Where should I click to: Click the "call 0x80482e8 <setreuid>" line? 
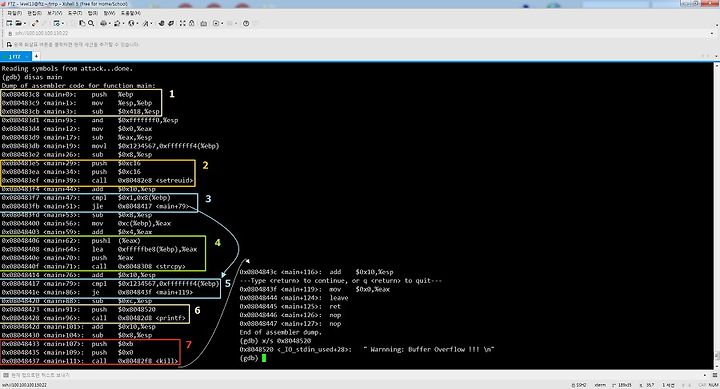(97, 180)
